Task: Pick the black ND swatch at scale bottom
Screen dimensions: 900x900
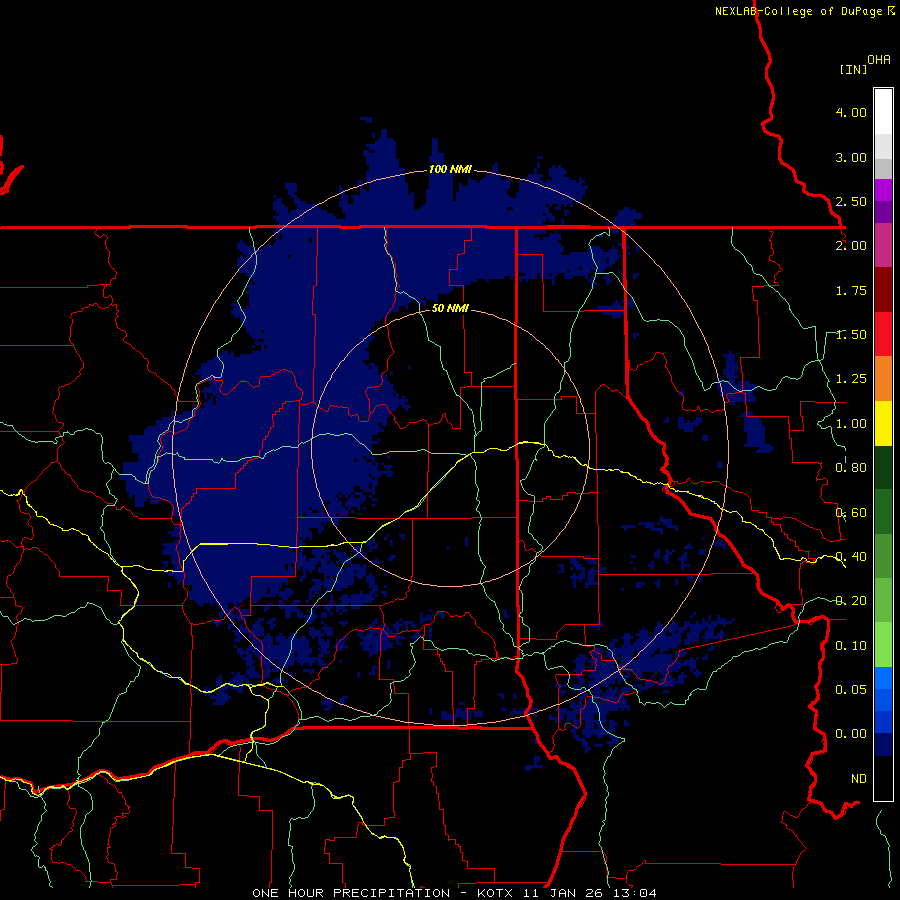Action: (883, 778)
